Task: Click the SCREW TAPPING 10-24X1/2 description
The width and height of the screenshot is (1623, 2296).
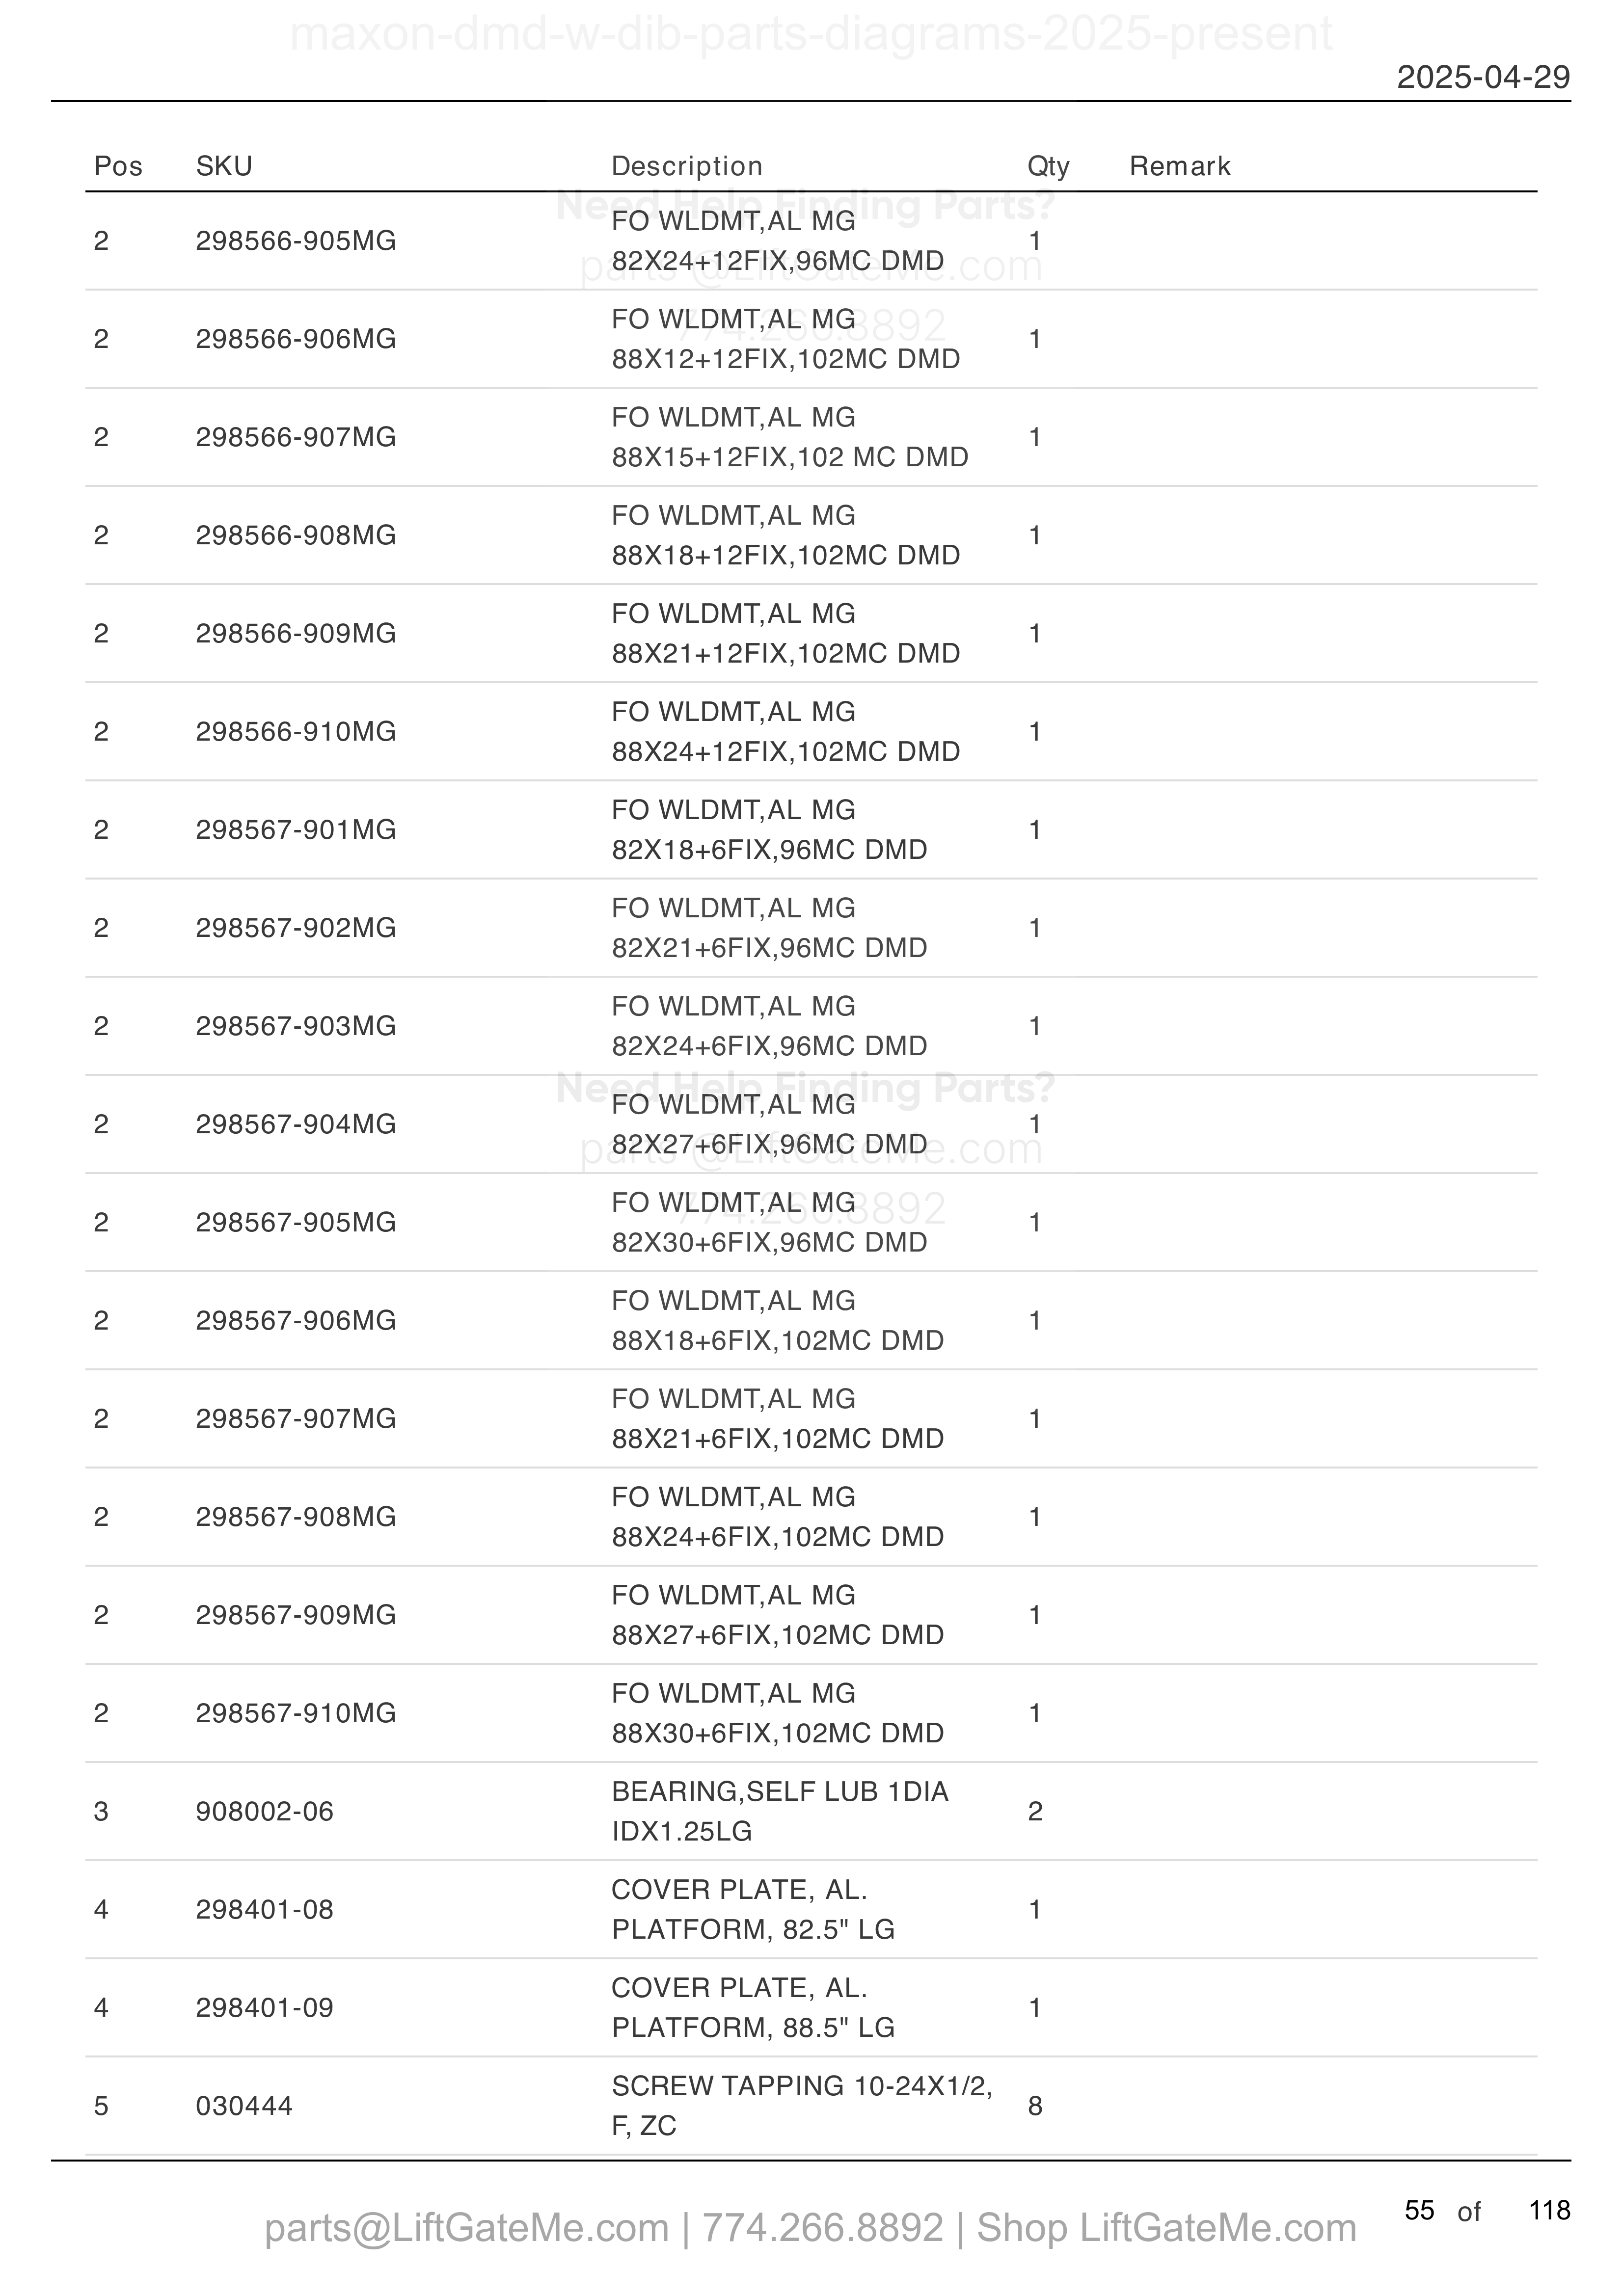Action: (801, 2106)
